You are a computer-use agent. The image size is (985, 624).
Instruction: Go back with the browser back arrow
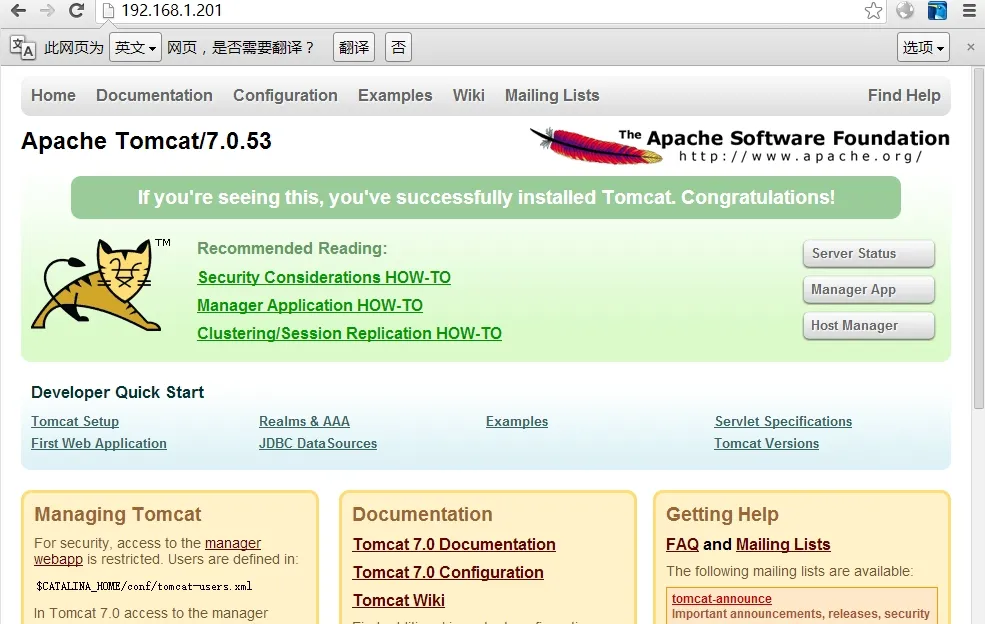[x=19, y=10]
